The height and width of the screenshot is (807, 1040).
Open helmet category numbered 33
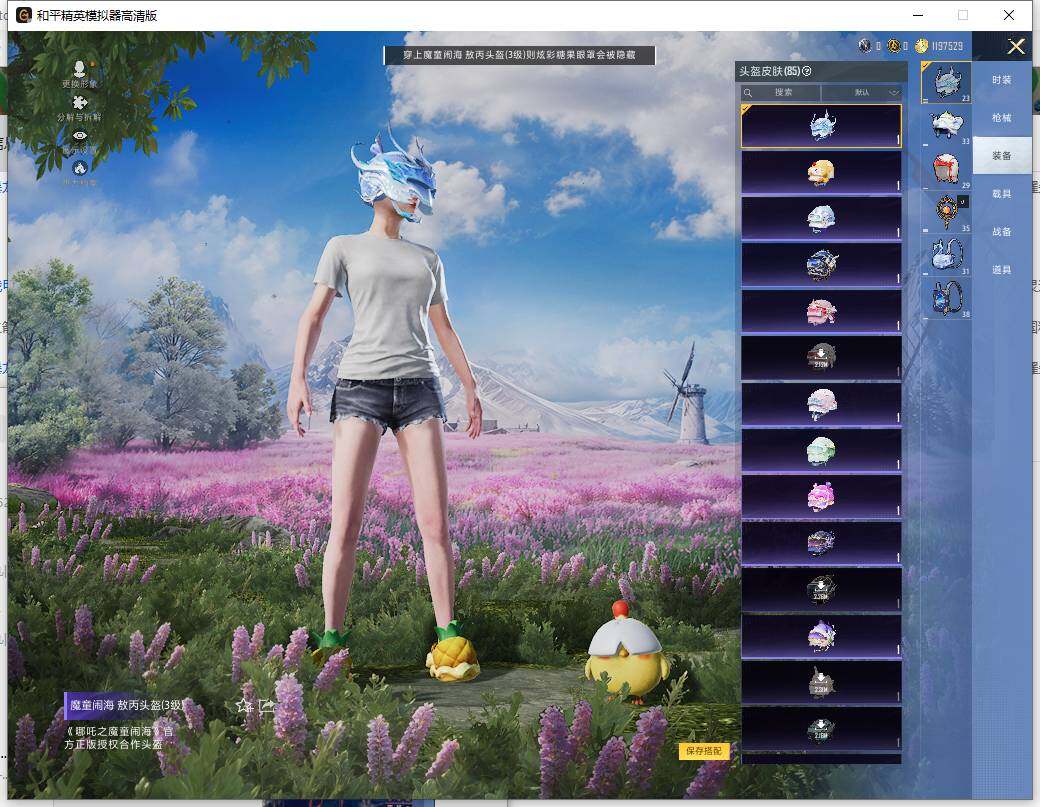click(x=946, y=126)
